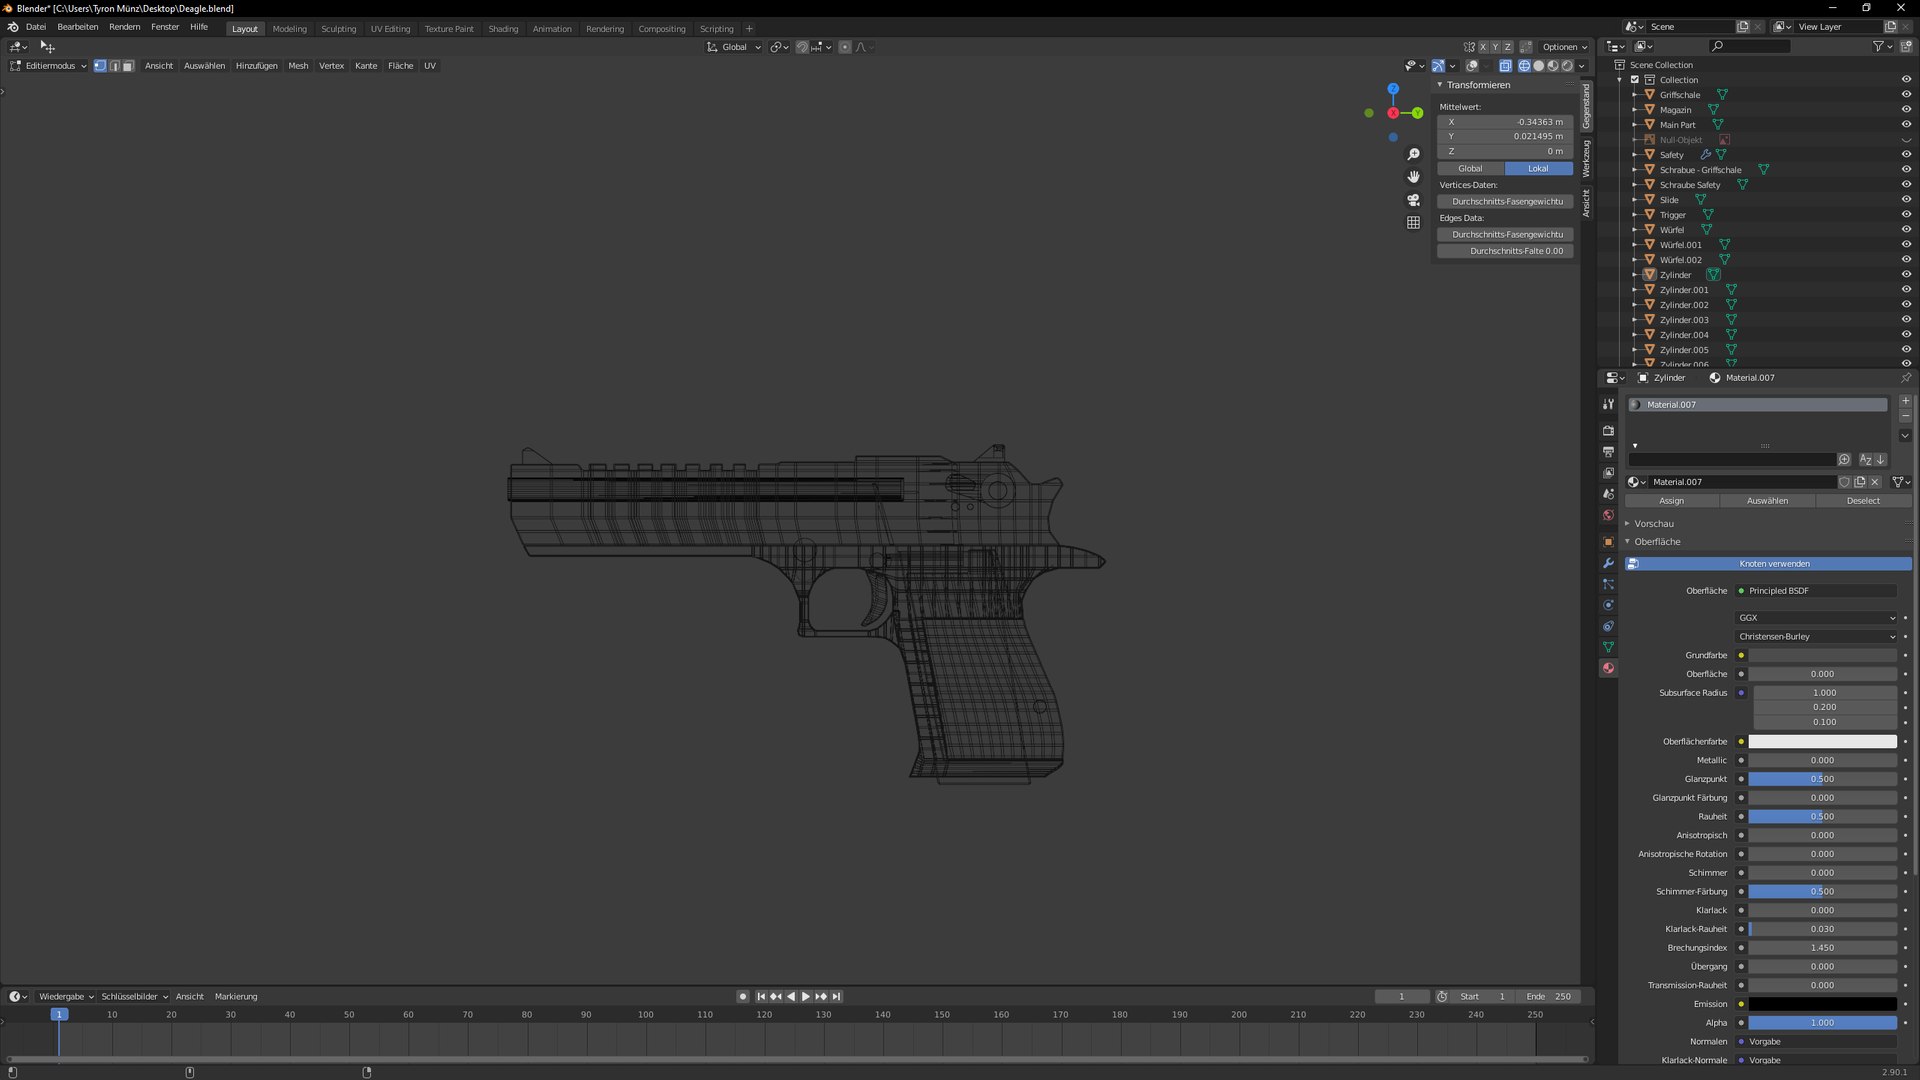Open the Tool properties tab icon
The height and width of the screenshot is (1080, 1920).
click(1608, 404)
